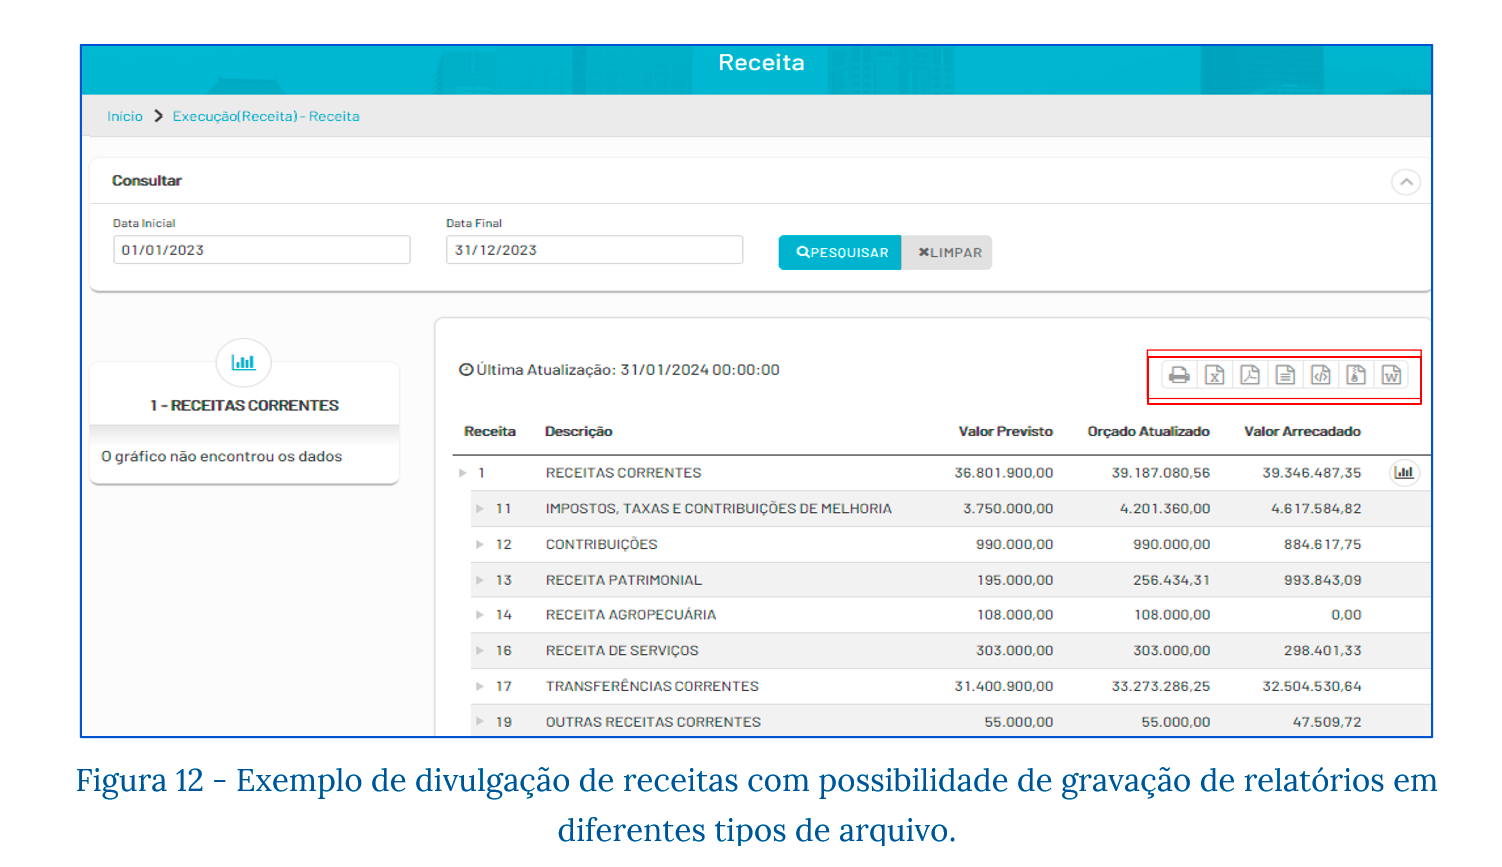Sort by Orçado Atualizado column header
This screenshot has width=1502, height=867.
(1149, 432)
